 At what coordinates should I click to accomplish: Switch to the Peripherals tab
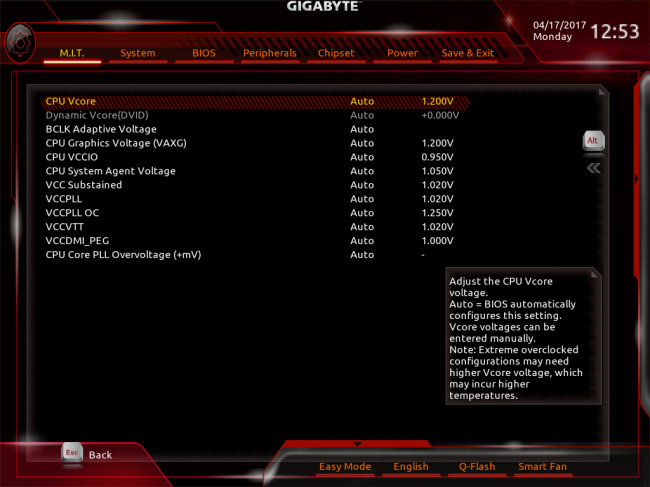pyautogui.click(x=269, y=53)
